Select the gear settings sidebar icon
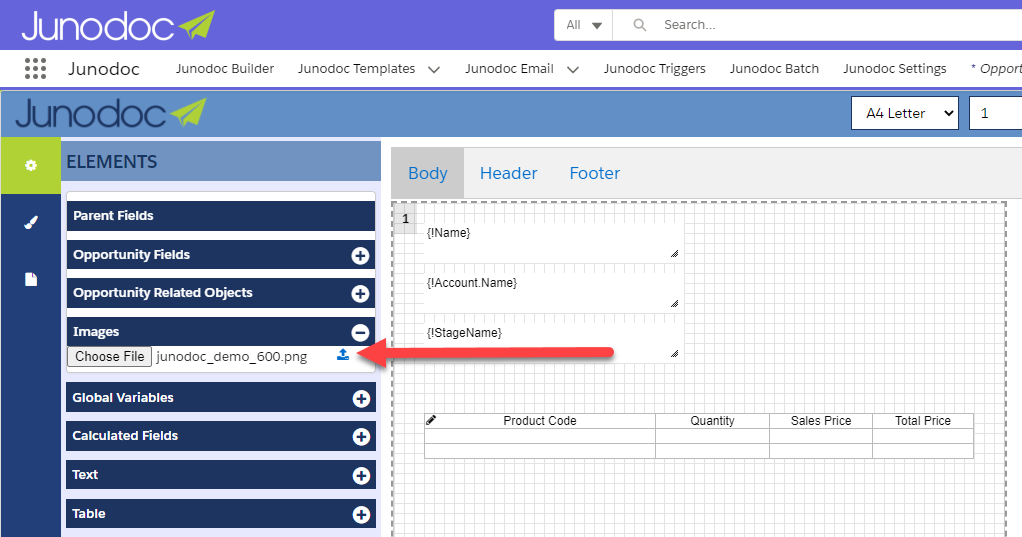The width and height of the screenshot is (1022, 537). tap(31, 166)
